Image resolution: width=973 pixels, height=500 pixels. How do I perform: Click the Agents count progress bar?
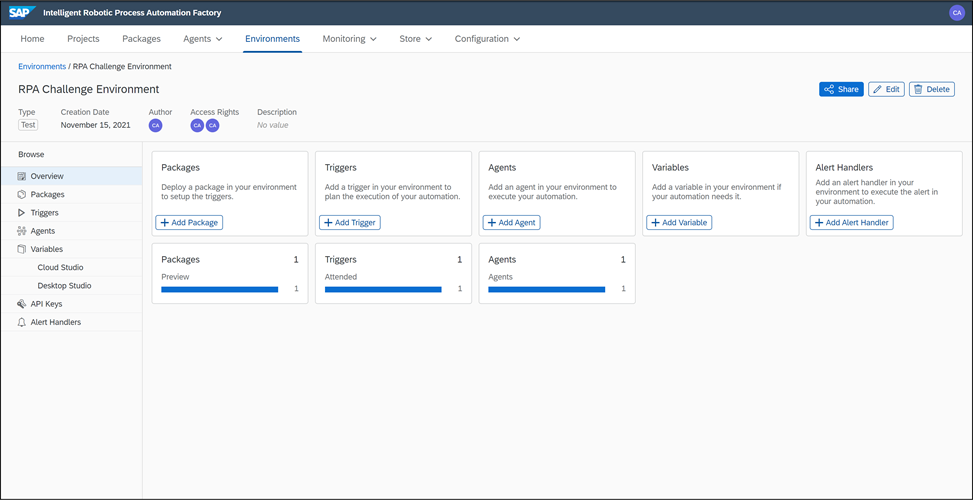547,289
